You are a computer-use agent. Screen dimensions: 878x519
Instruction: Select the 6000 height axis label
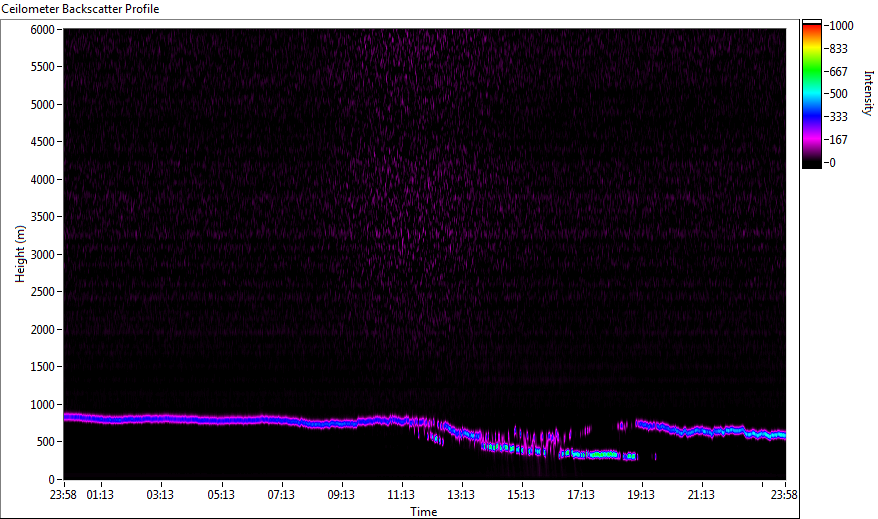(x=43, y=30)
